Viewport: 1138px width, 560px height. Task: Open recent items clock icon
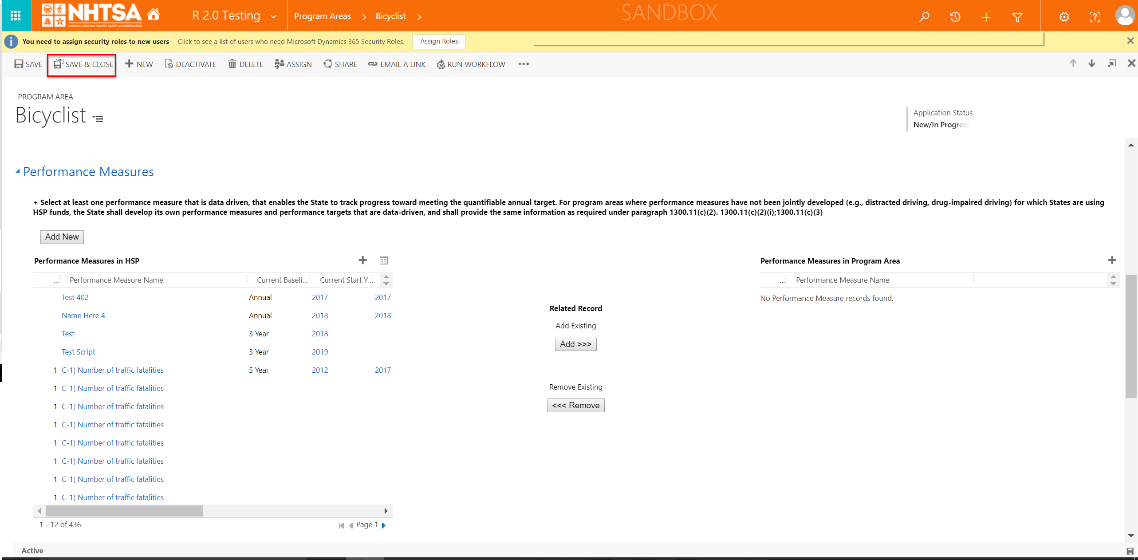(956, 17)
